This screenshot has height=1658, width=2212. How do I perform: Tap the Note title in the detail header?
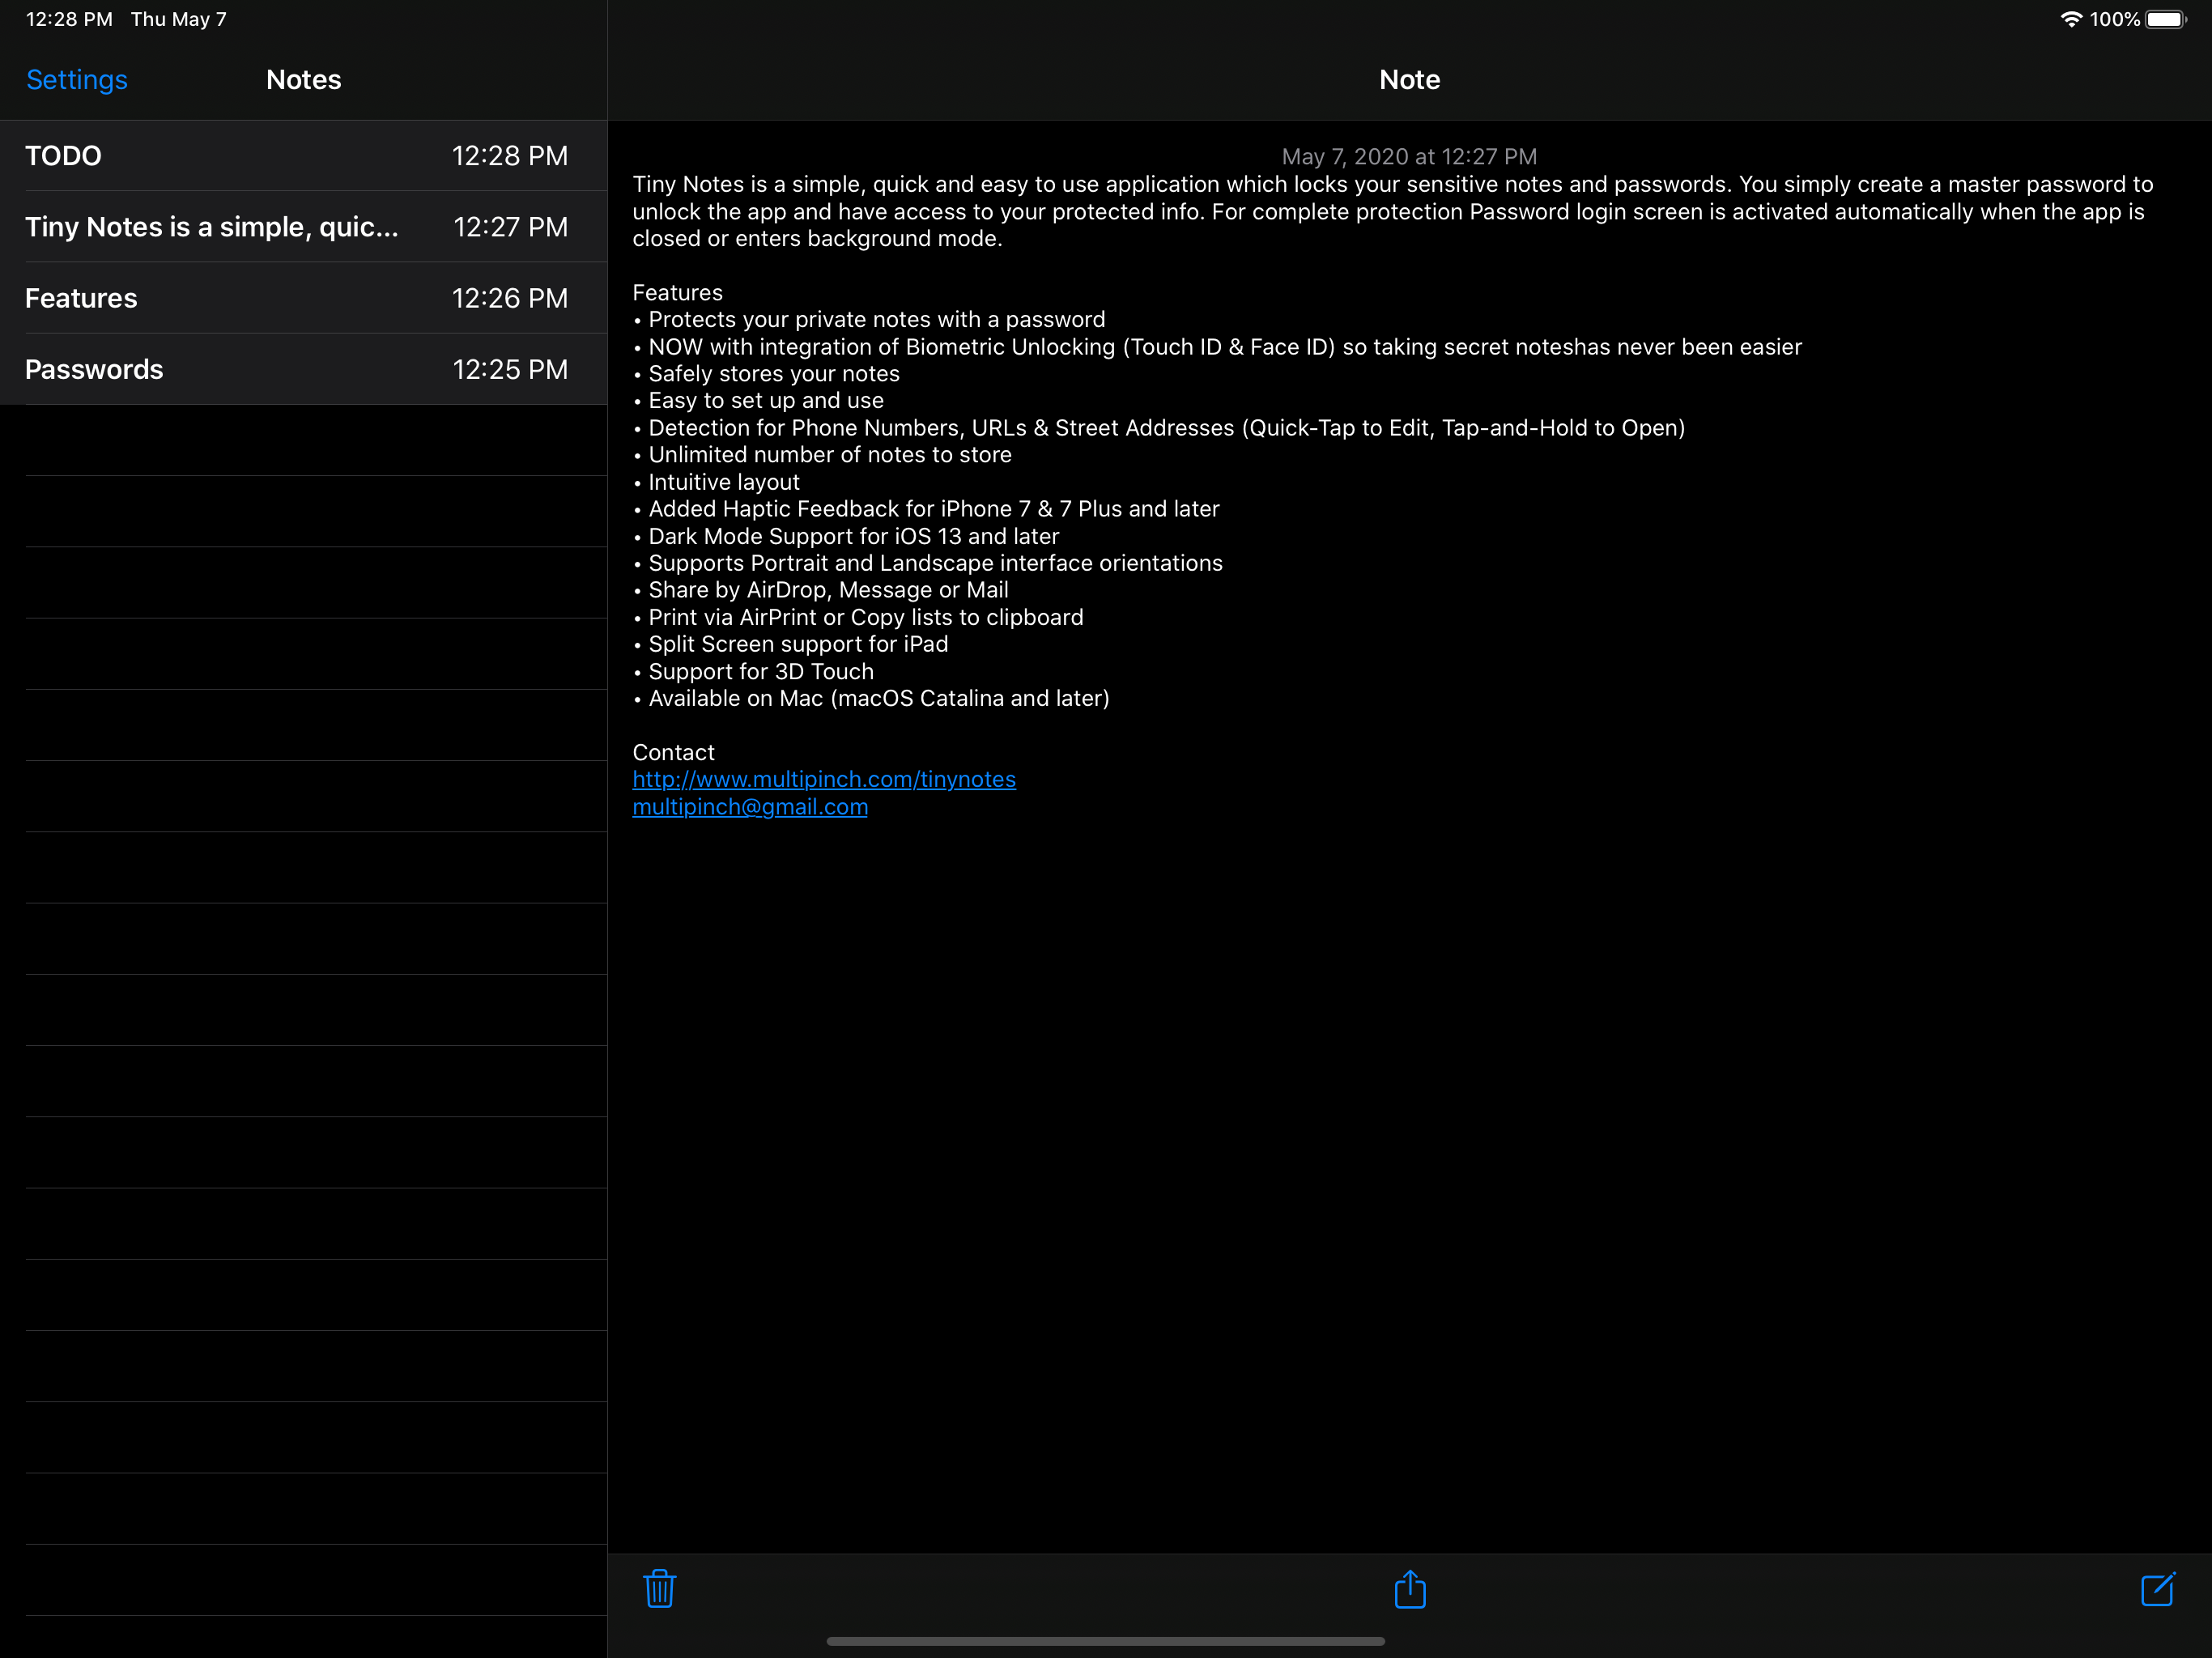[1409, 80]
